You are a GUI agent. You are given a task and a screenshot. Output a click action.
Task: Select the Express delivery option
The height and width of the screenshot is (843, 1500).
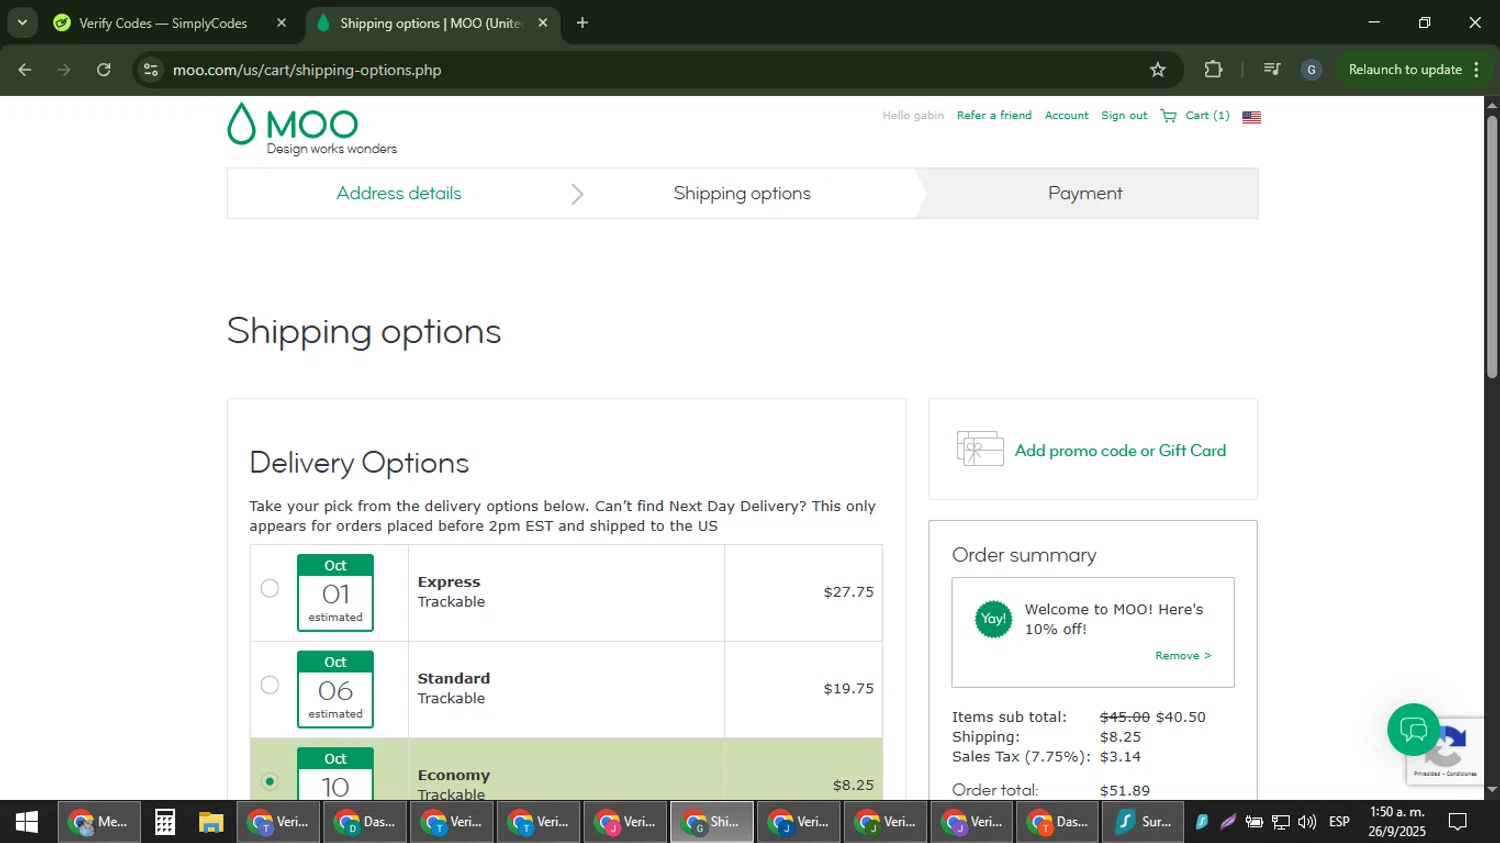[270, 589]
